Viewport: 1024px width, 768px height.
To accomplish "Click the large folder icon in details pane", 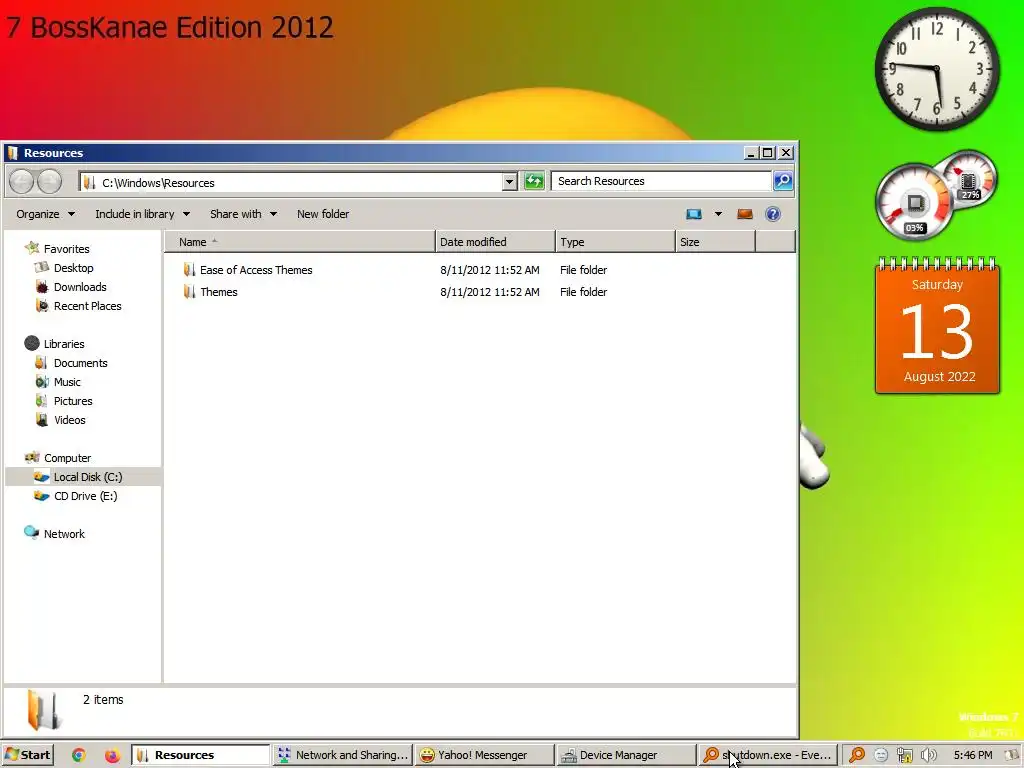I will pos(44,709).
